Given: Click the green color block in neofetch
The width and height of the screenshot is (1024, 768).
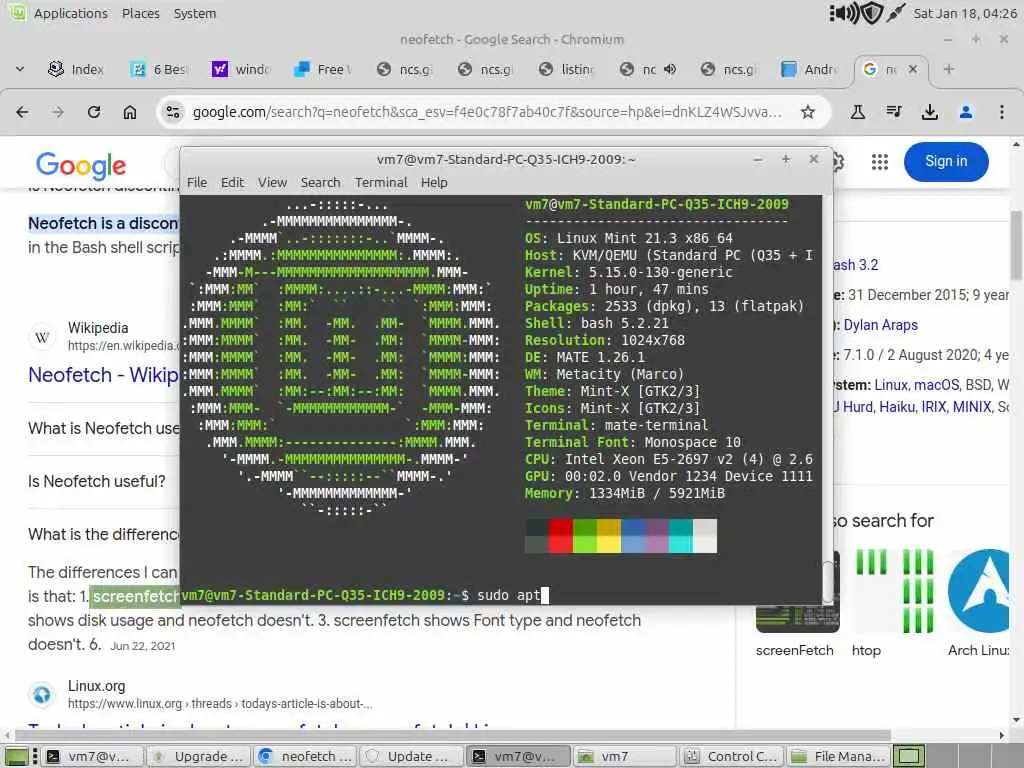Looking at the screenshot, I should coord(584,536).
